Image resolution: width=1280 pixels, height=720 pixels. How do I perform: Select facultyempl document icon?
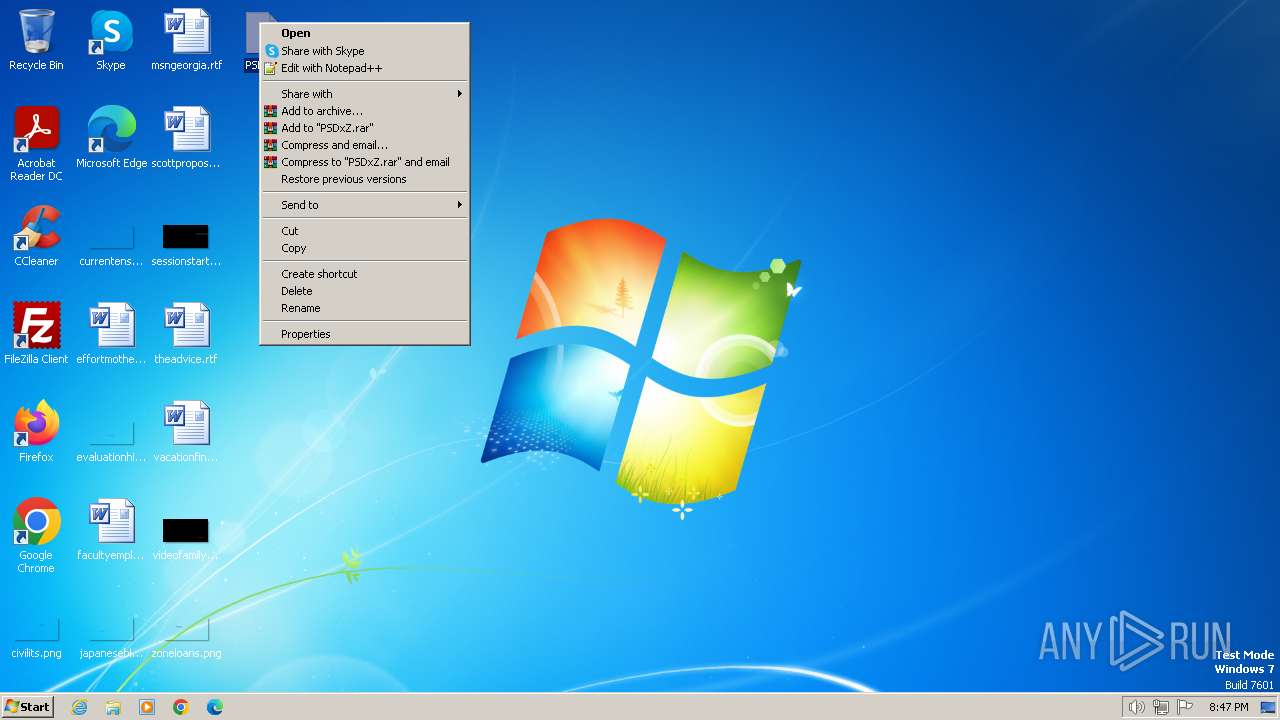tap(111, 530)
